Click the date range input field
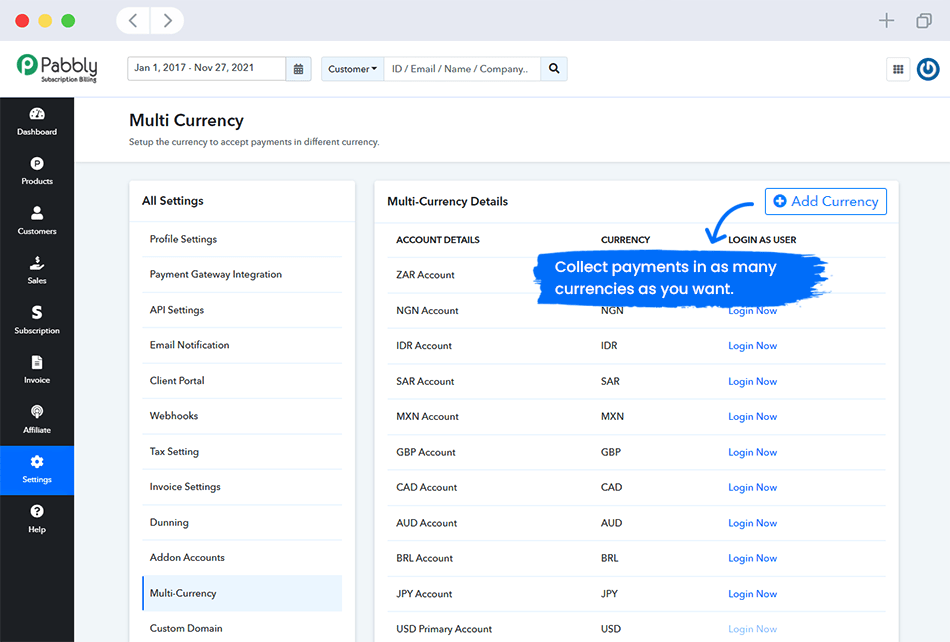Viewport: 950px width, 642px height. [207, 69]
